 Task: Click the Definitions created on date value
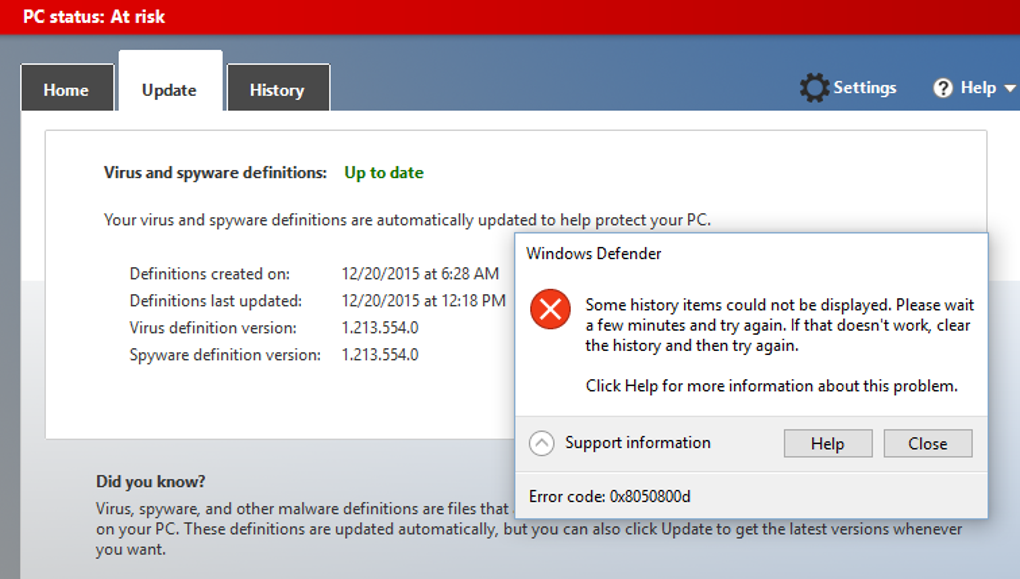pos(420,273)
